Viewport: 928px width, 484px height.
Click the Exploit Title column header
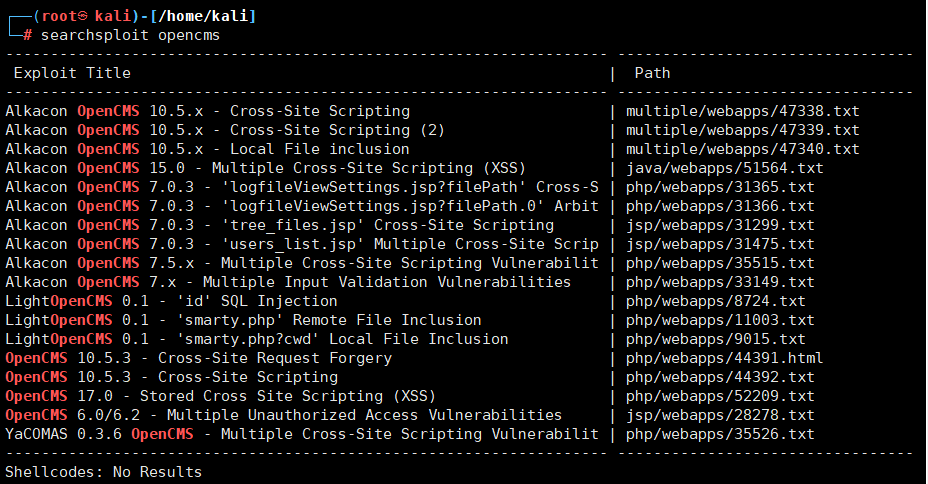coord(72,73)
